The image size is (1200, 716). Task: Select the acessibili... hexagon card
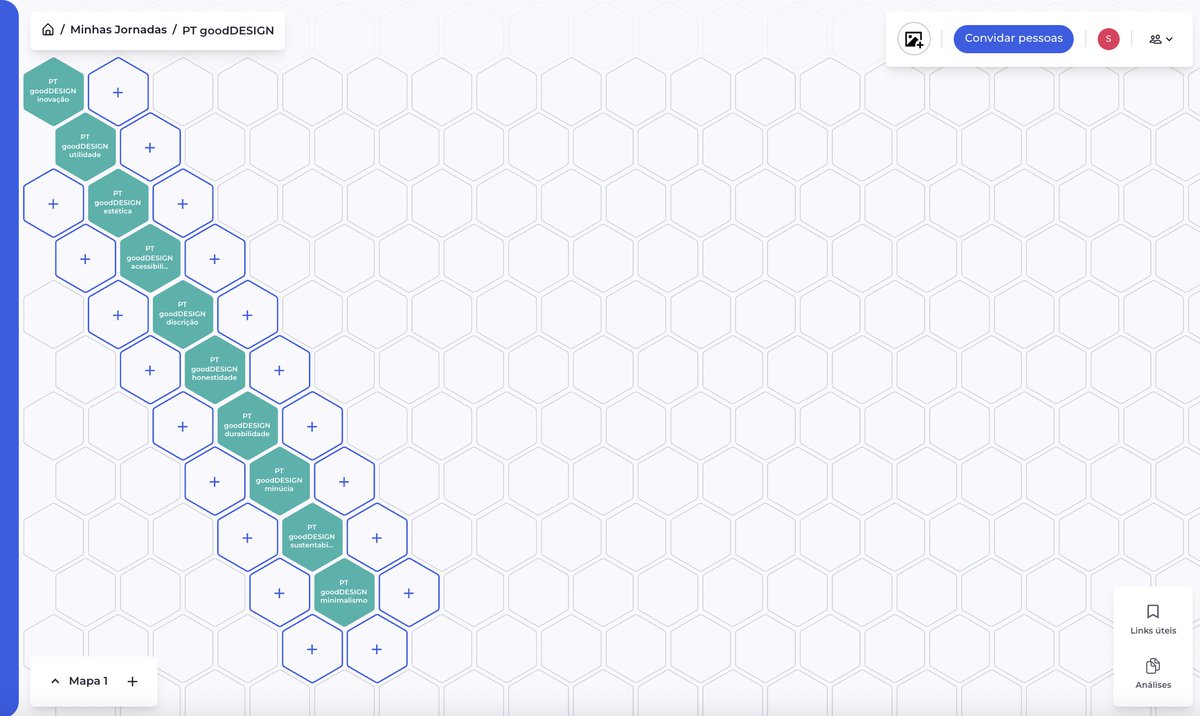[x=150, y=259]
